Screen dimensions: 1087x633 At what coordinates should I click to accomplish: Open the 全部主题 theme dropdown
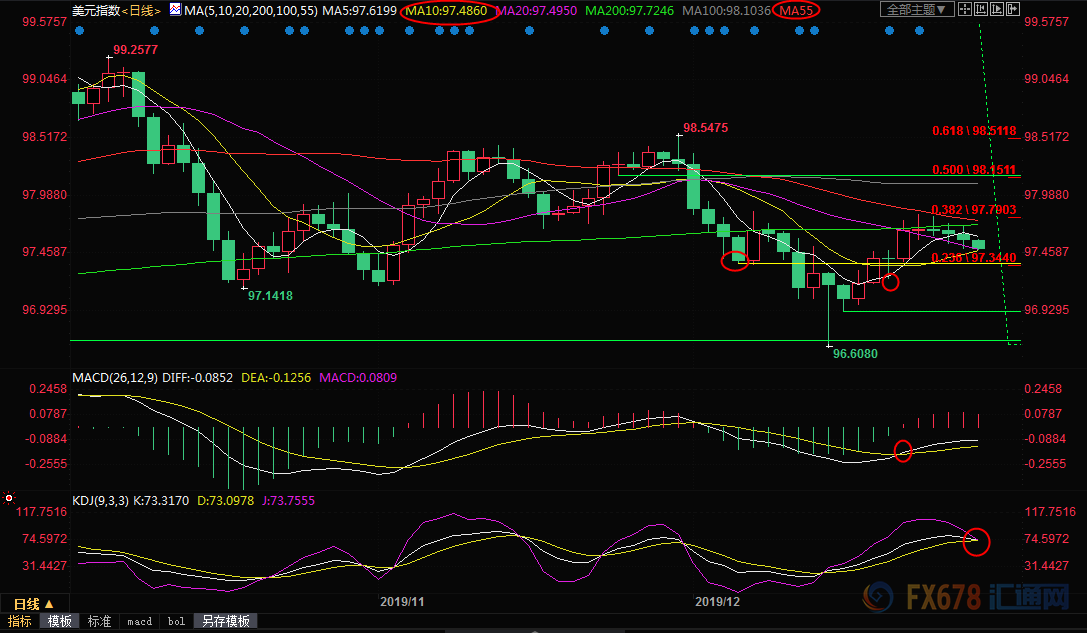point(912,10)
